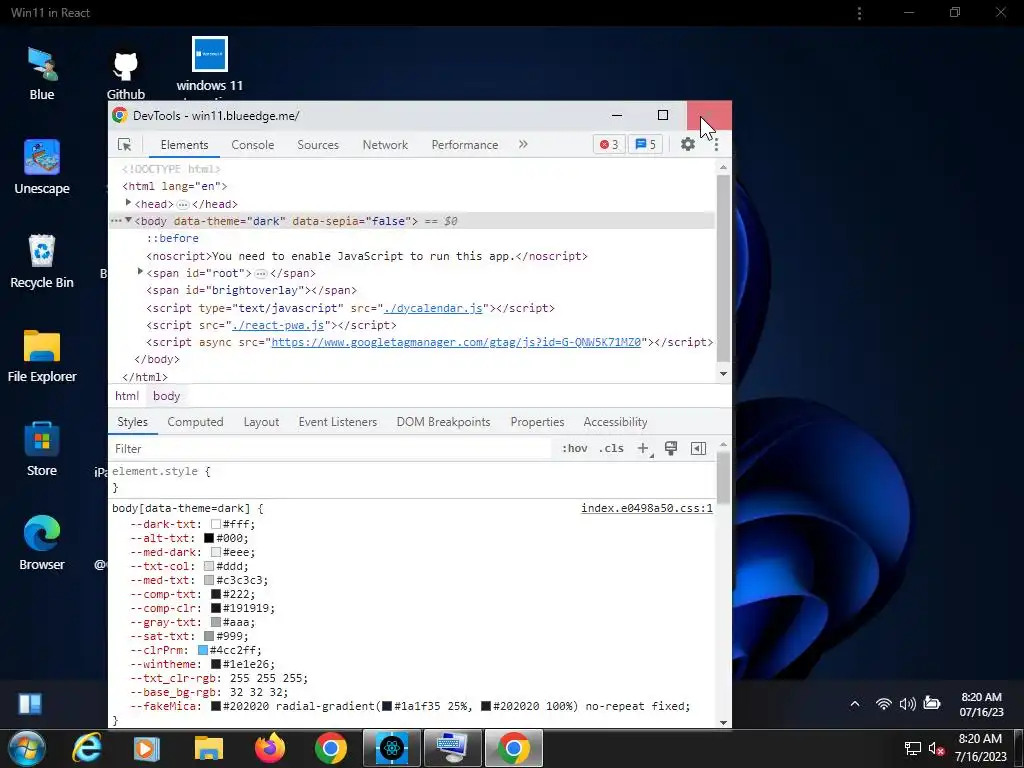Open DevTools settings gear
Image resolution: width=1024 pixels, height=768 pixels.
click(x=688, y=144)
